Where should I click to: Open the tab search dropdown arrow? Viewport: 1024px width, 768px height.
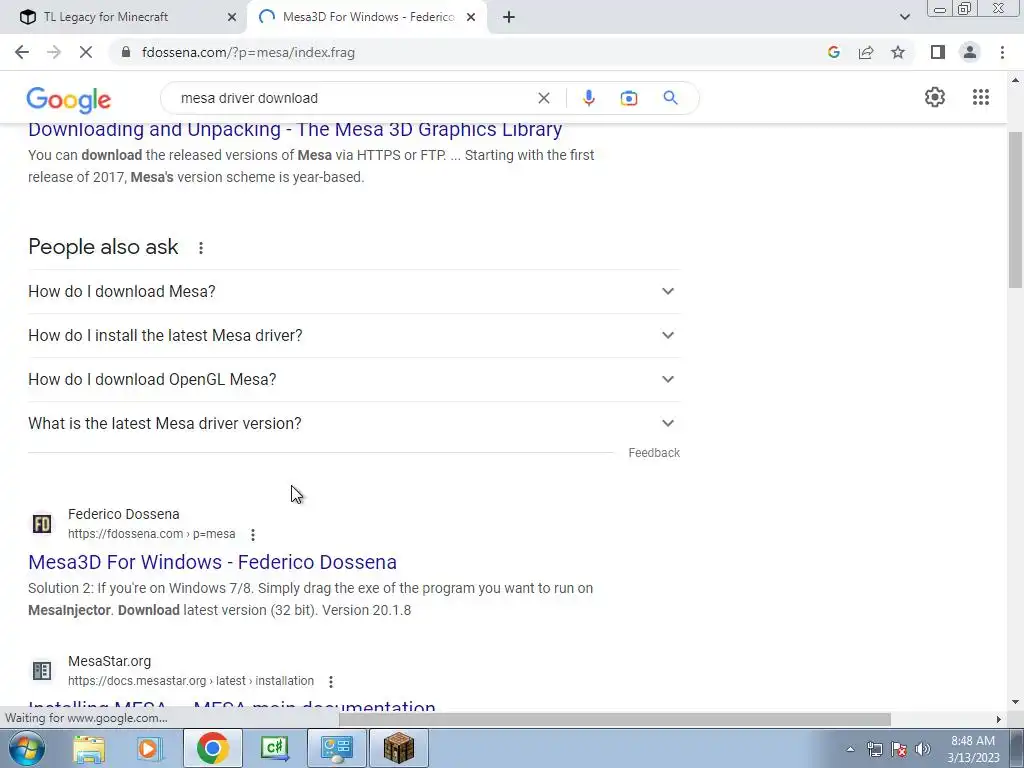tap(904, 17)
